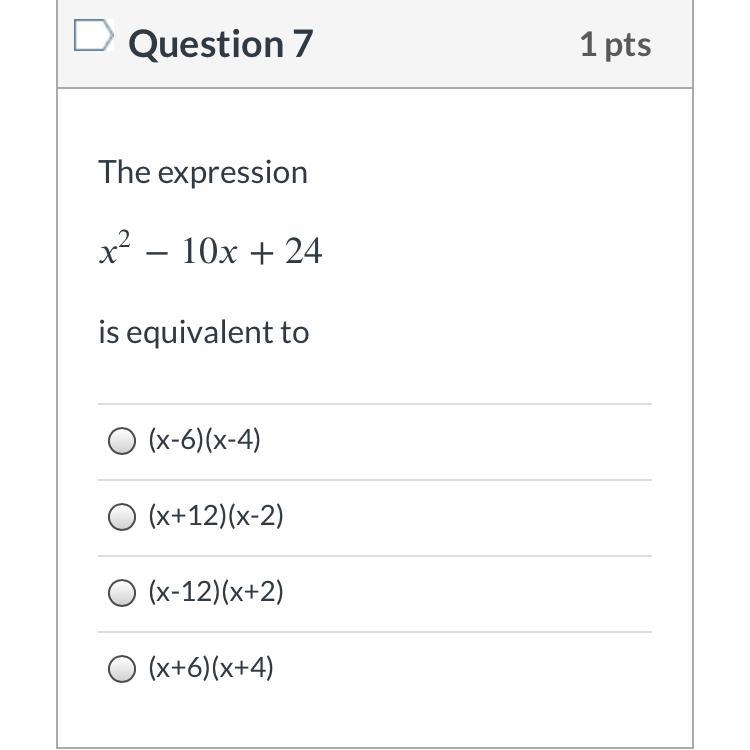Click the Question 7 heading

[221, 44]
